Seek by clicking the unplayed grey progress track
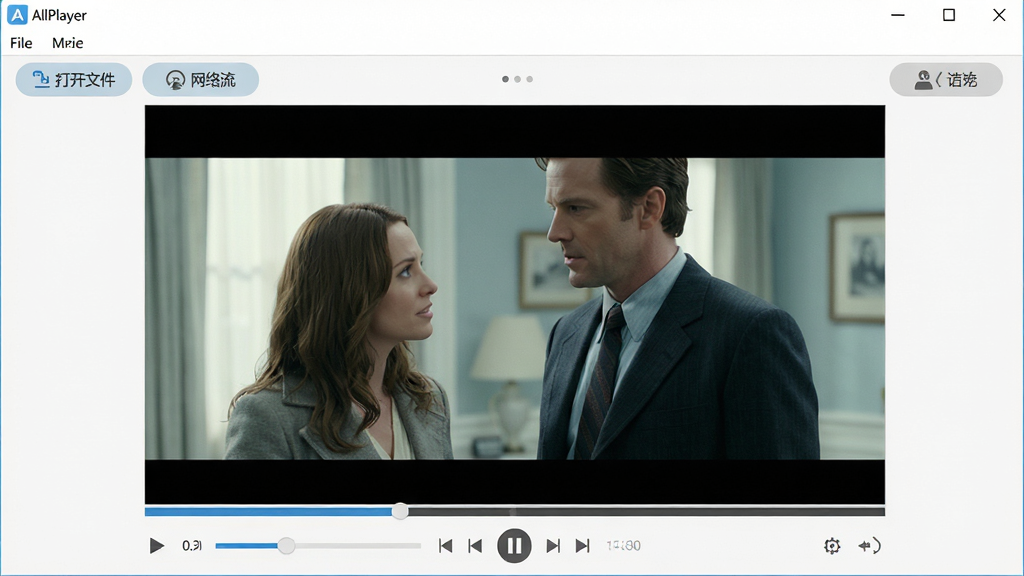Viewport: 1024px width, 576px height. tap(647, 512)
